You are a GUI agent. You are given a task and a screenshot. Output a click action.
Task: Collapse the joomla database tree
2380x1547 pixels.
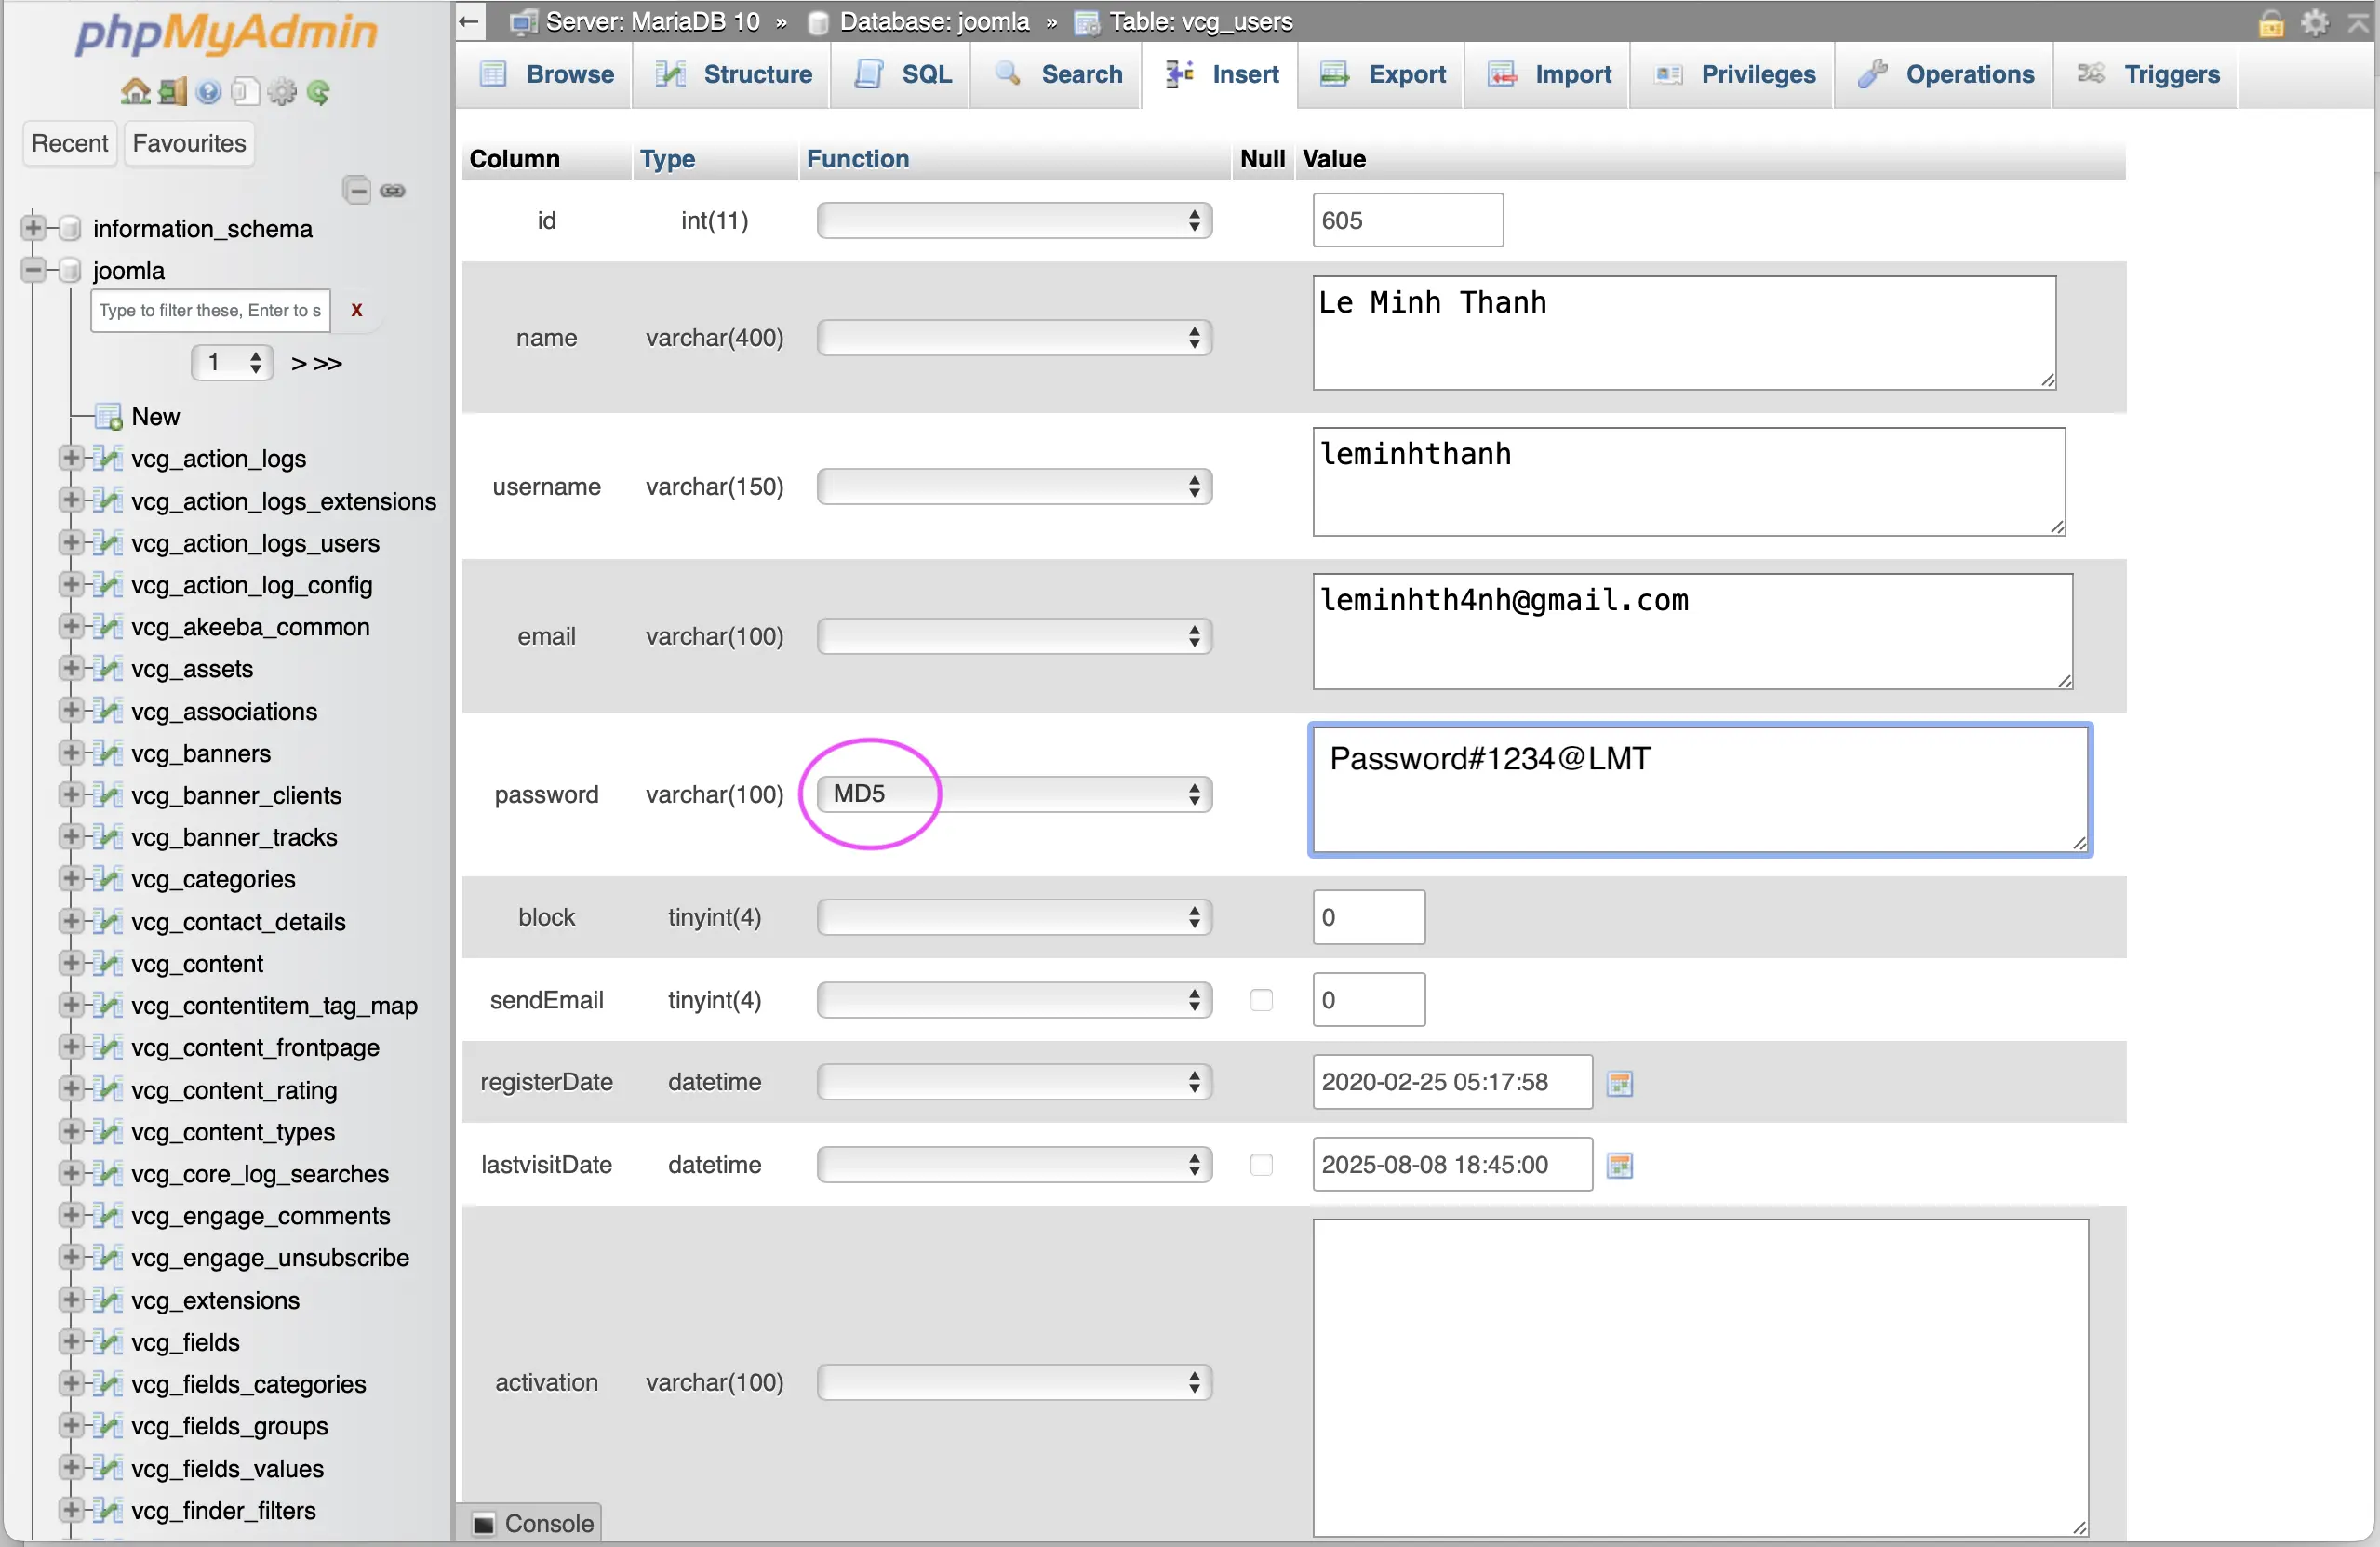tap(34, 270)
